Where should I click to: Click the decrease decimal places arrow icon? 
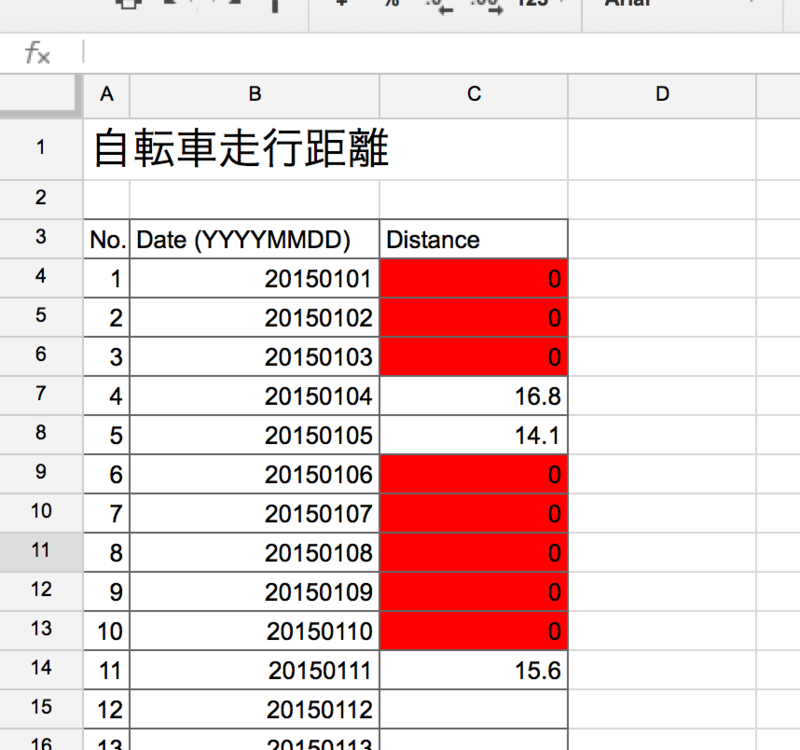(439, 6)
